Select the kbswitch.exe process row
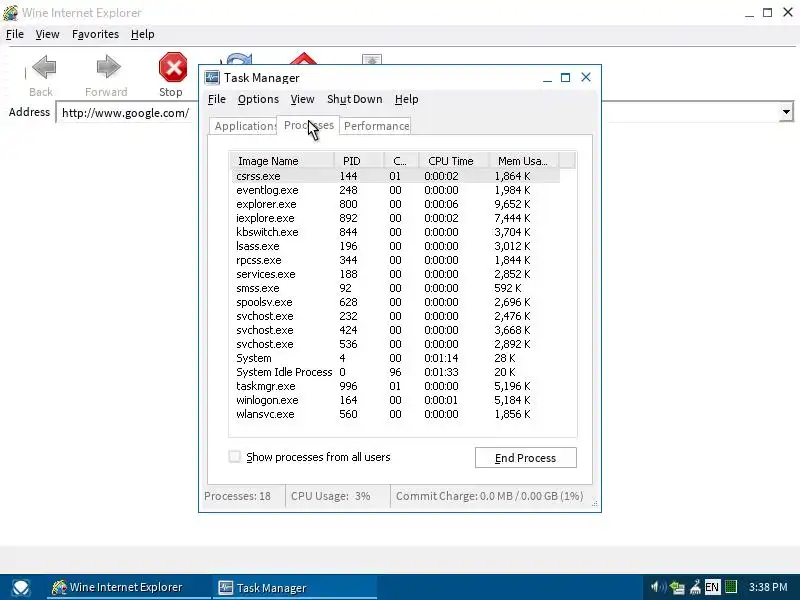This screenshot has height=600, width=800. [396, 232]
